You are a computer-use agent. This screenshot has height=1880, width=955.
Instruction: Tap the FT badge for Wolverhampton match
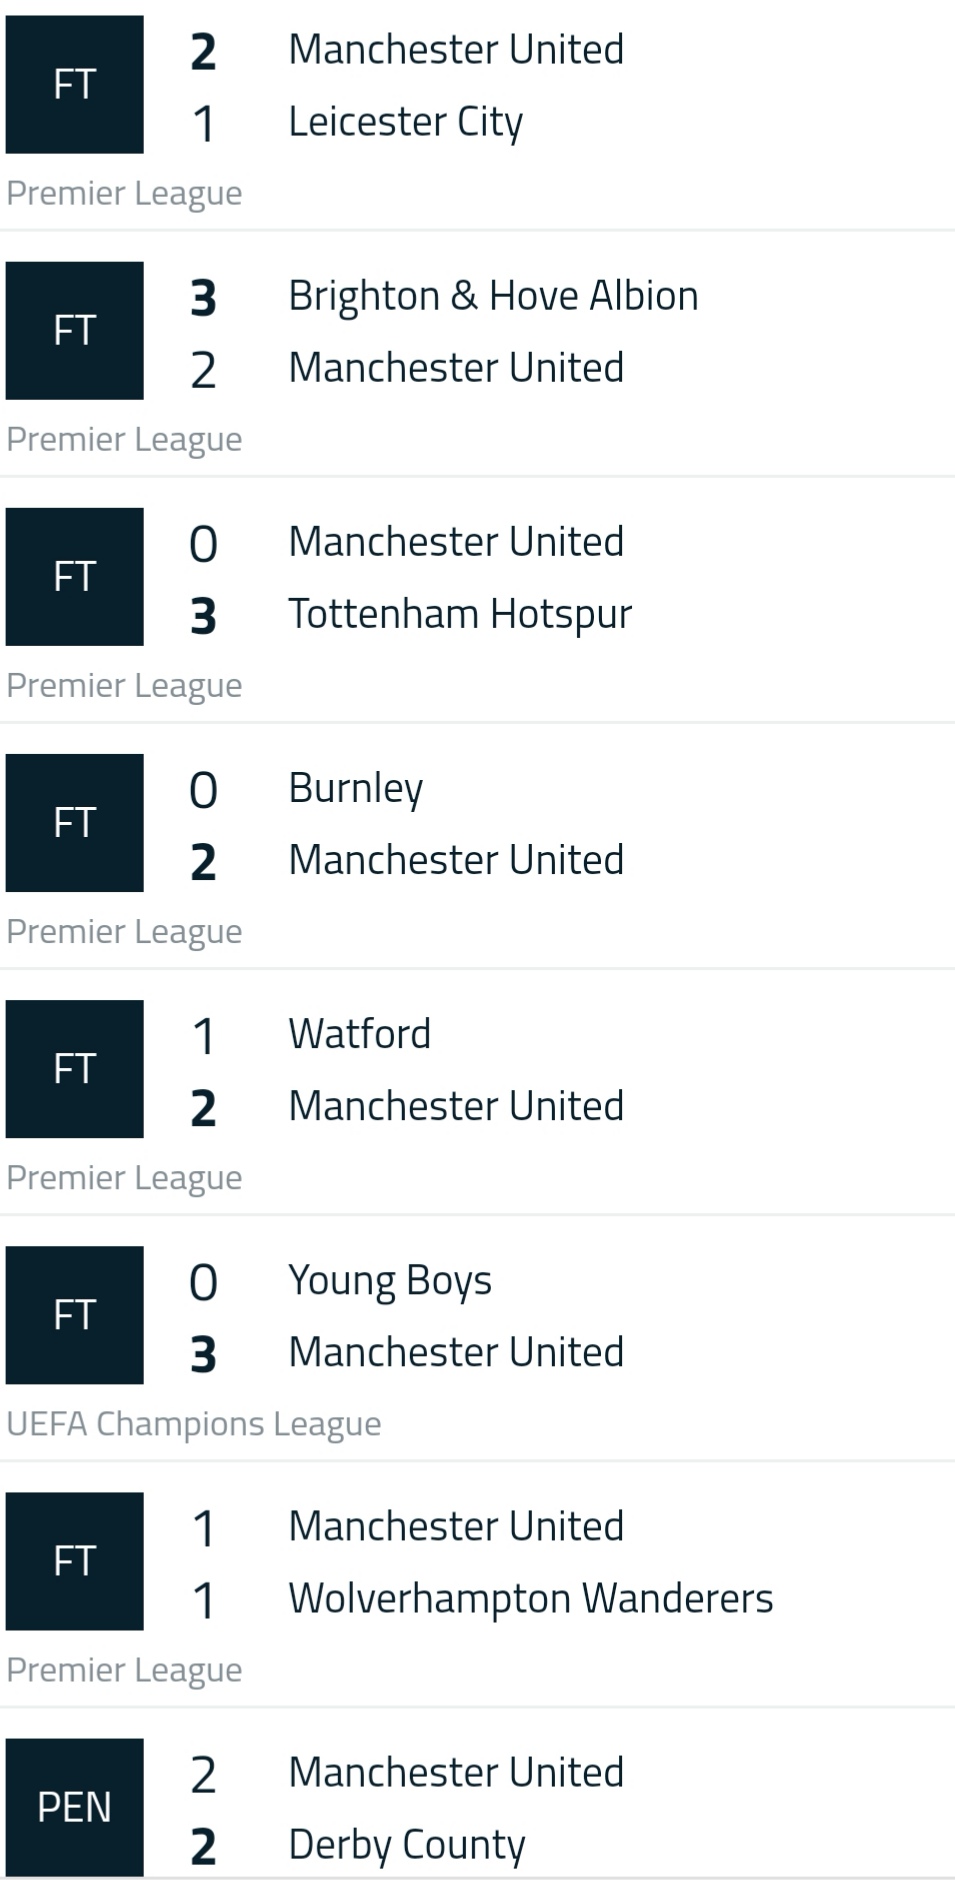pyautogui.click(x=75, y=1560)
